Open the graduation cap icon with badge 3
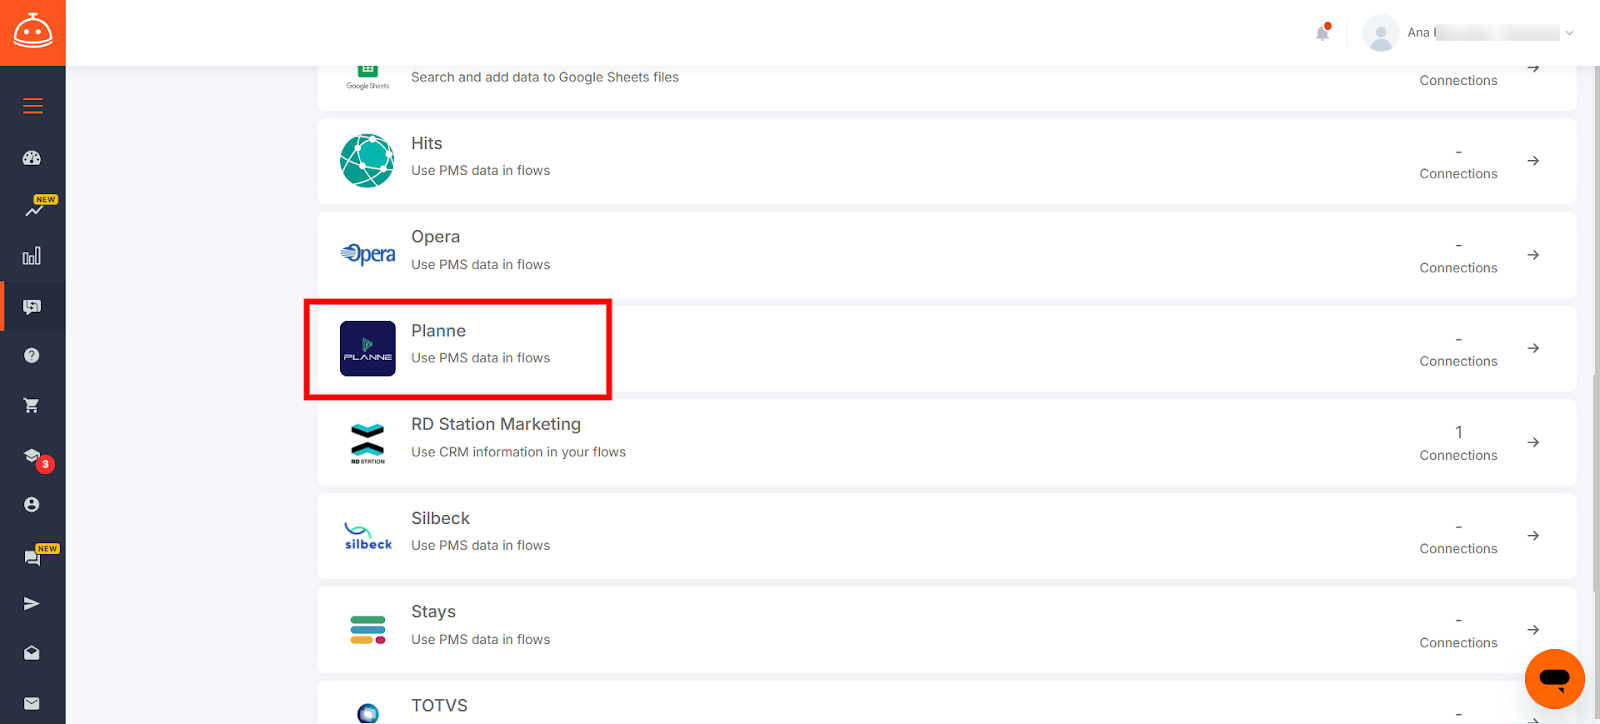This screenshot has height=724, width=1600. (34, 457)
